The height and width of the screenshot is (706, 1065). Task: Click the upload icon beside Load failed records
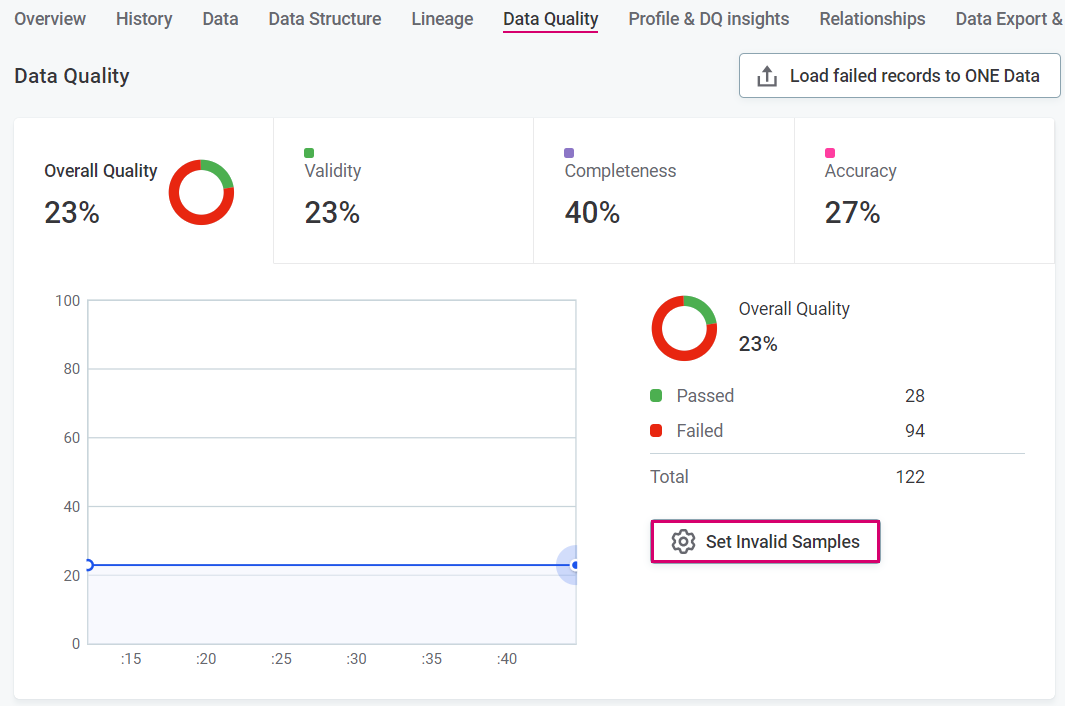pos(767,76)
